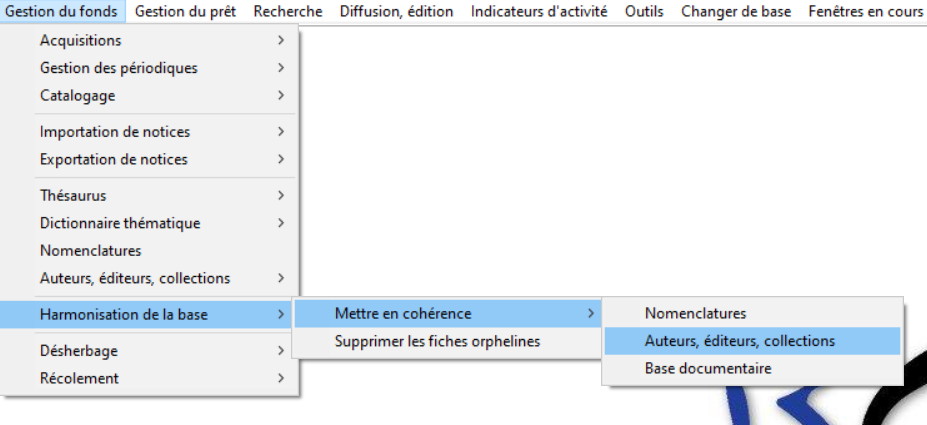Expand the Thésaurus submenu arrow
927x425 pixels.
click(x=281, y=195)
